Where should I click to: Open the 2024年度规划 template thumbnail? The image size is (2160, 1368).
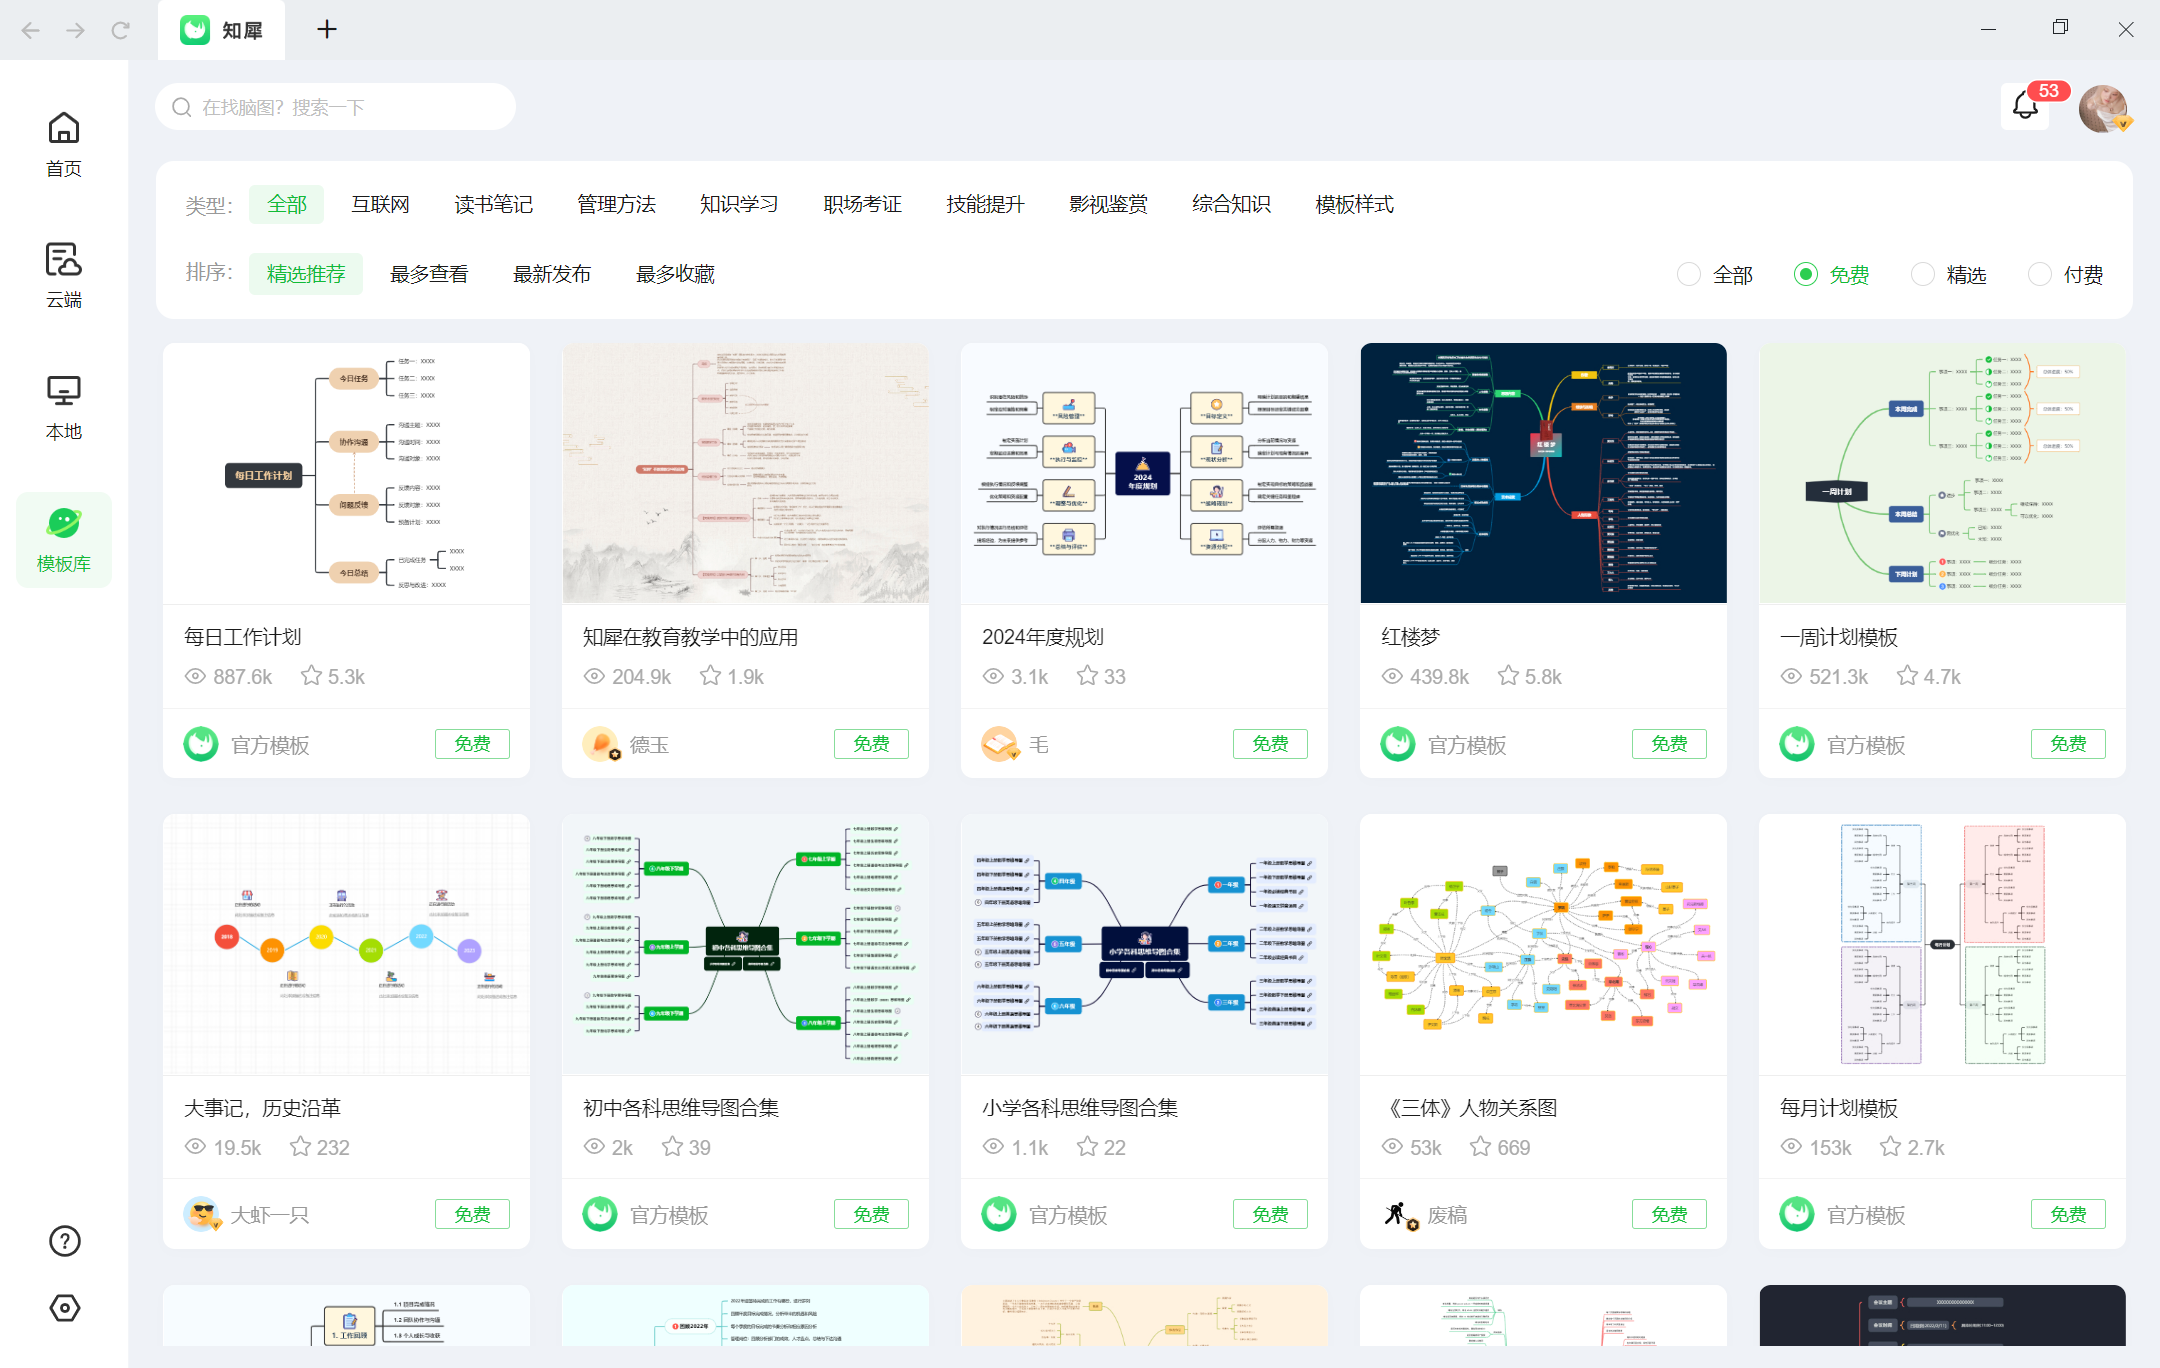[x=1144, y=473]
